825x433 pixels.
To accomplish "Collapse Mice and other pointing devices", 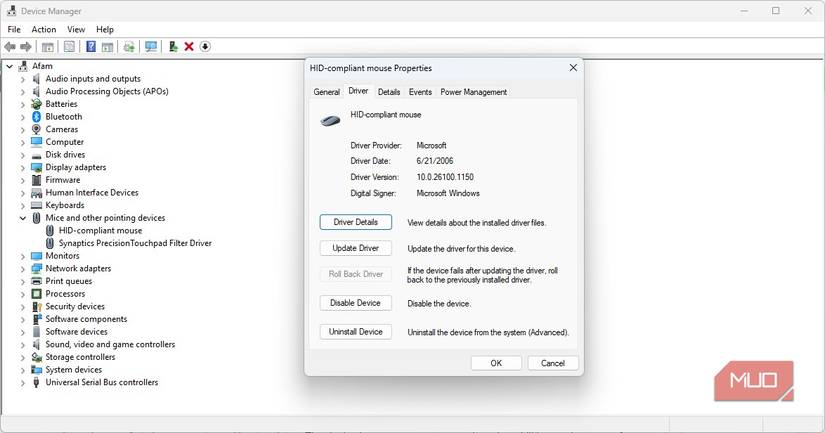I will [23, 218].
